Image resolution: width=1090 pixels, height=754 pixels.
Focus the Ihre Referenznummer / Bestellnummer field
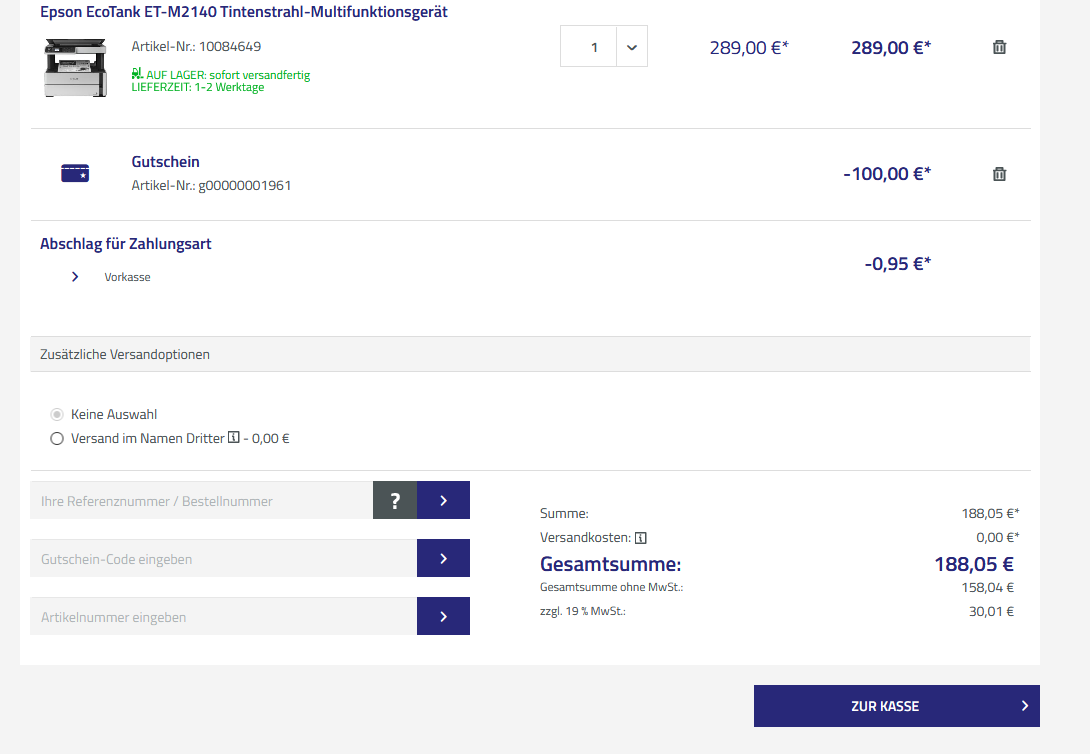pyautogui.click(x=201, y=500)
